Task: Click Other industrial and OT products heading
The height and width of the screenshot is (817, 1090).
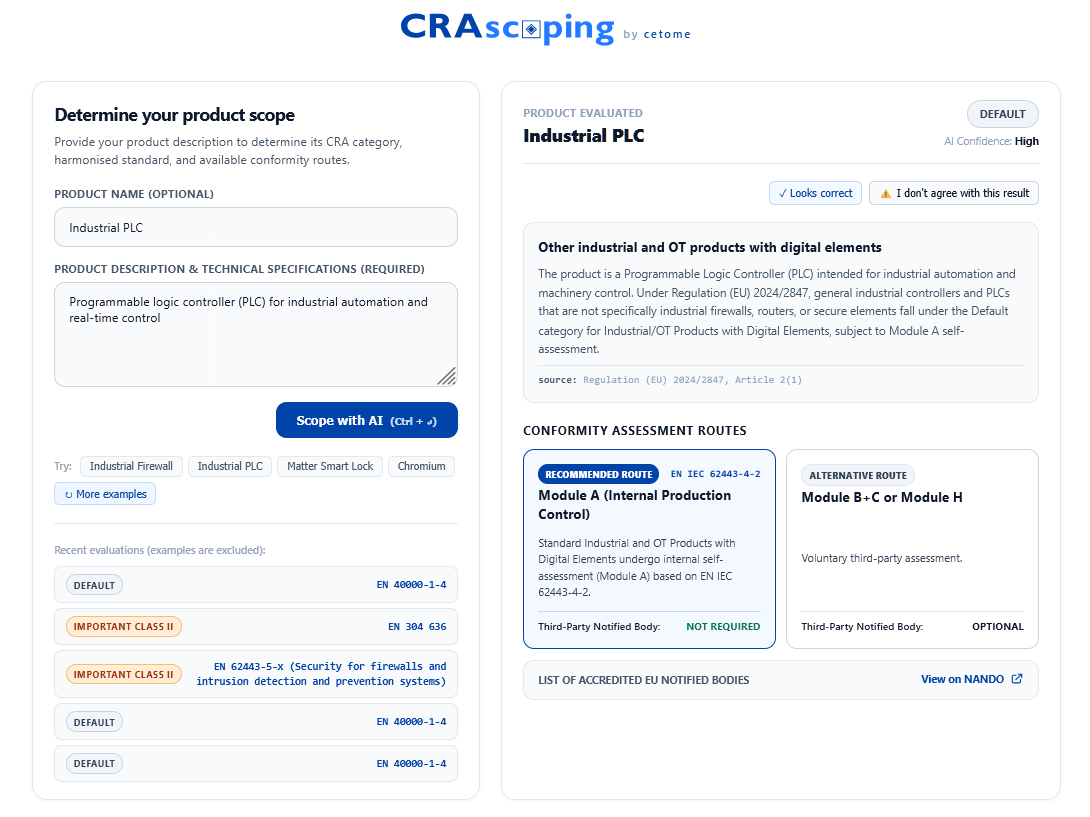Action: point(710,248)
